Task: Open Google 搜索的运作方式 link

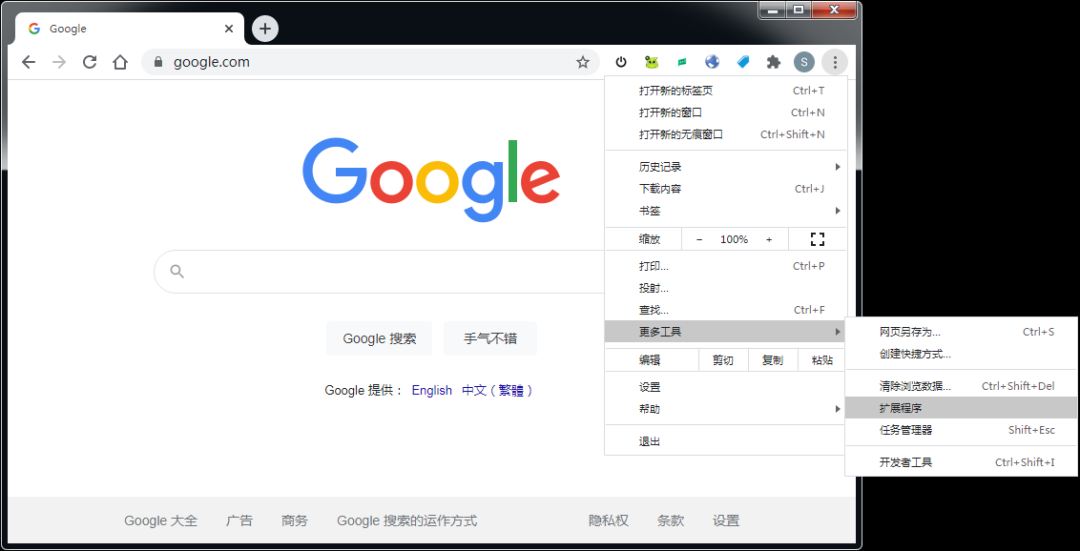Action: [x=406, y=521]
